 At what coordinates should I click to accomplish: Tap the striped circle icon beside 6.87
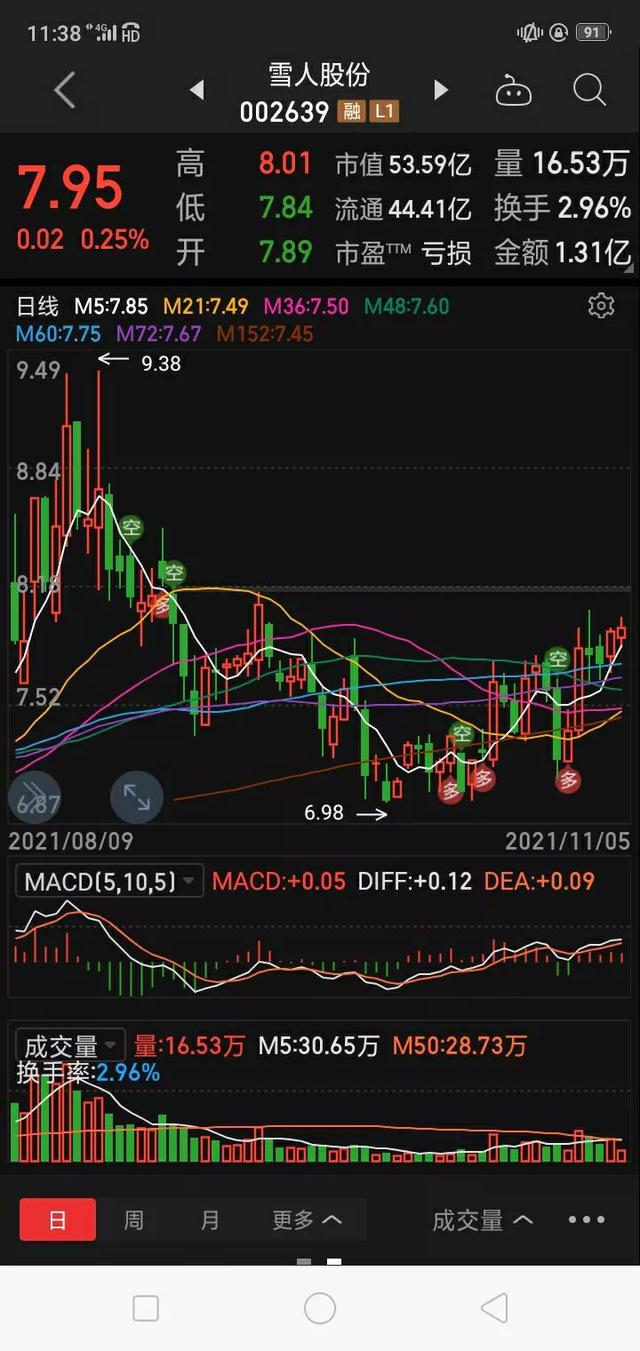[x=34, y=797]
